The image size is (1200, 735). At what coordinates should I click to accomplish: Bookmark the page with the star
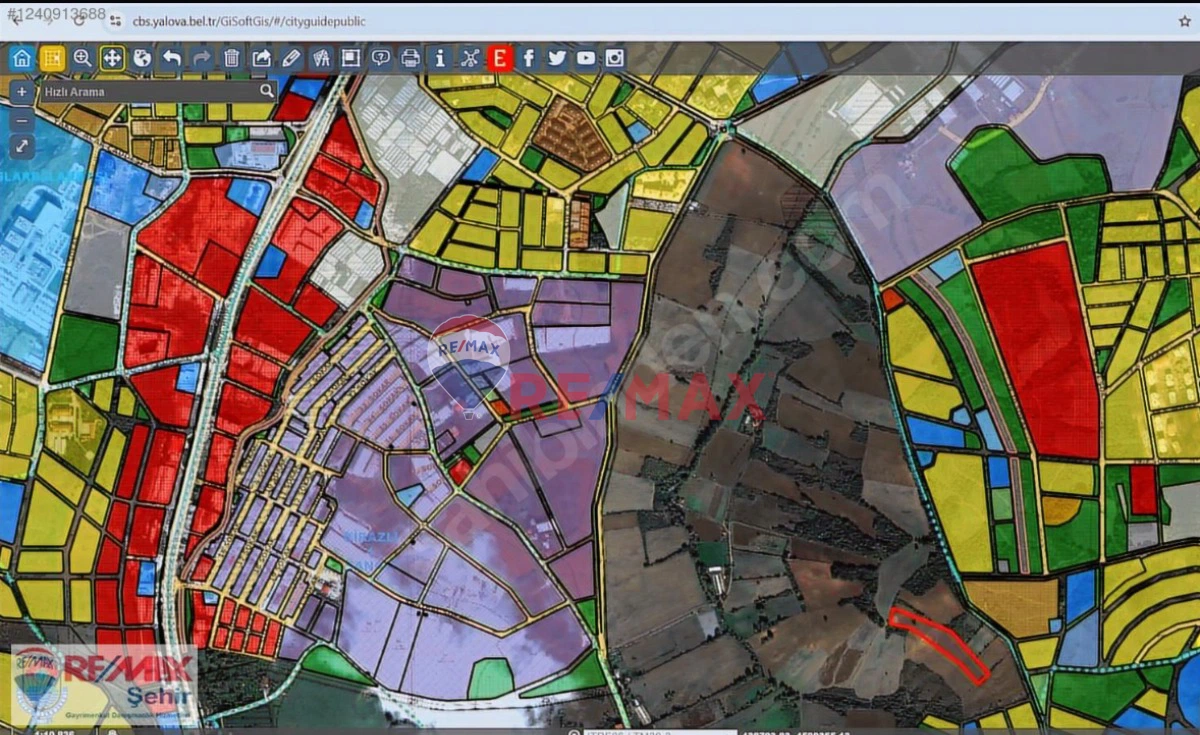point(1185,21)
